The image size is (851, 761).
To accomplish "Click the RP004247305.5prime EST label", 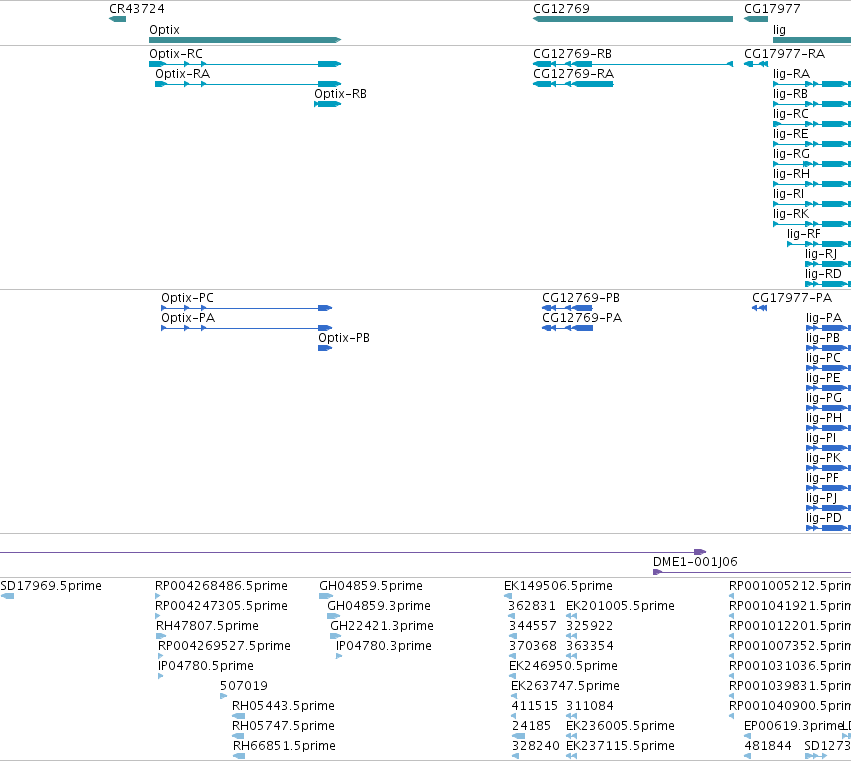I will click(221, 606).
